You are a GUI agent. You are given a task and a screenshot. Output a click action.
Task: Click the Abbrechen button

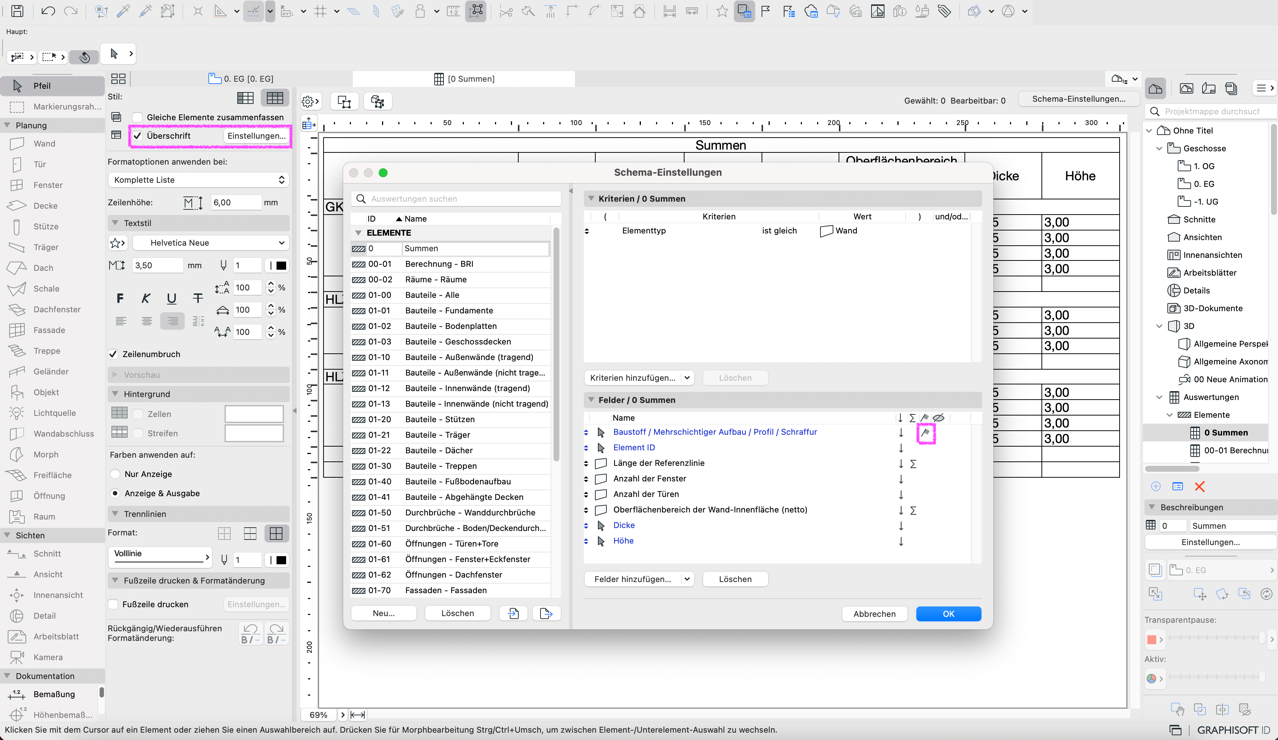(874, 614)
